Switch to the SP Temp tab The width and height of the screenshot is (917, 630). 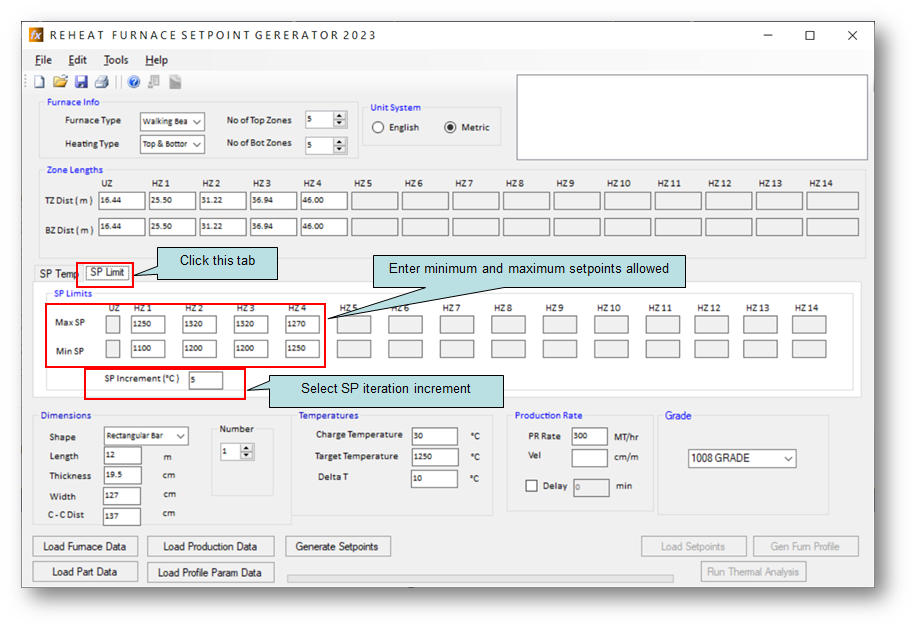(57, 274)
